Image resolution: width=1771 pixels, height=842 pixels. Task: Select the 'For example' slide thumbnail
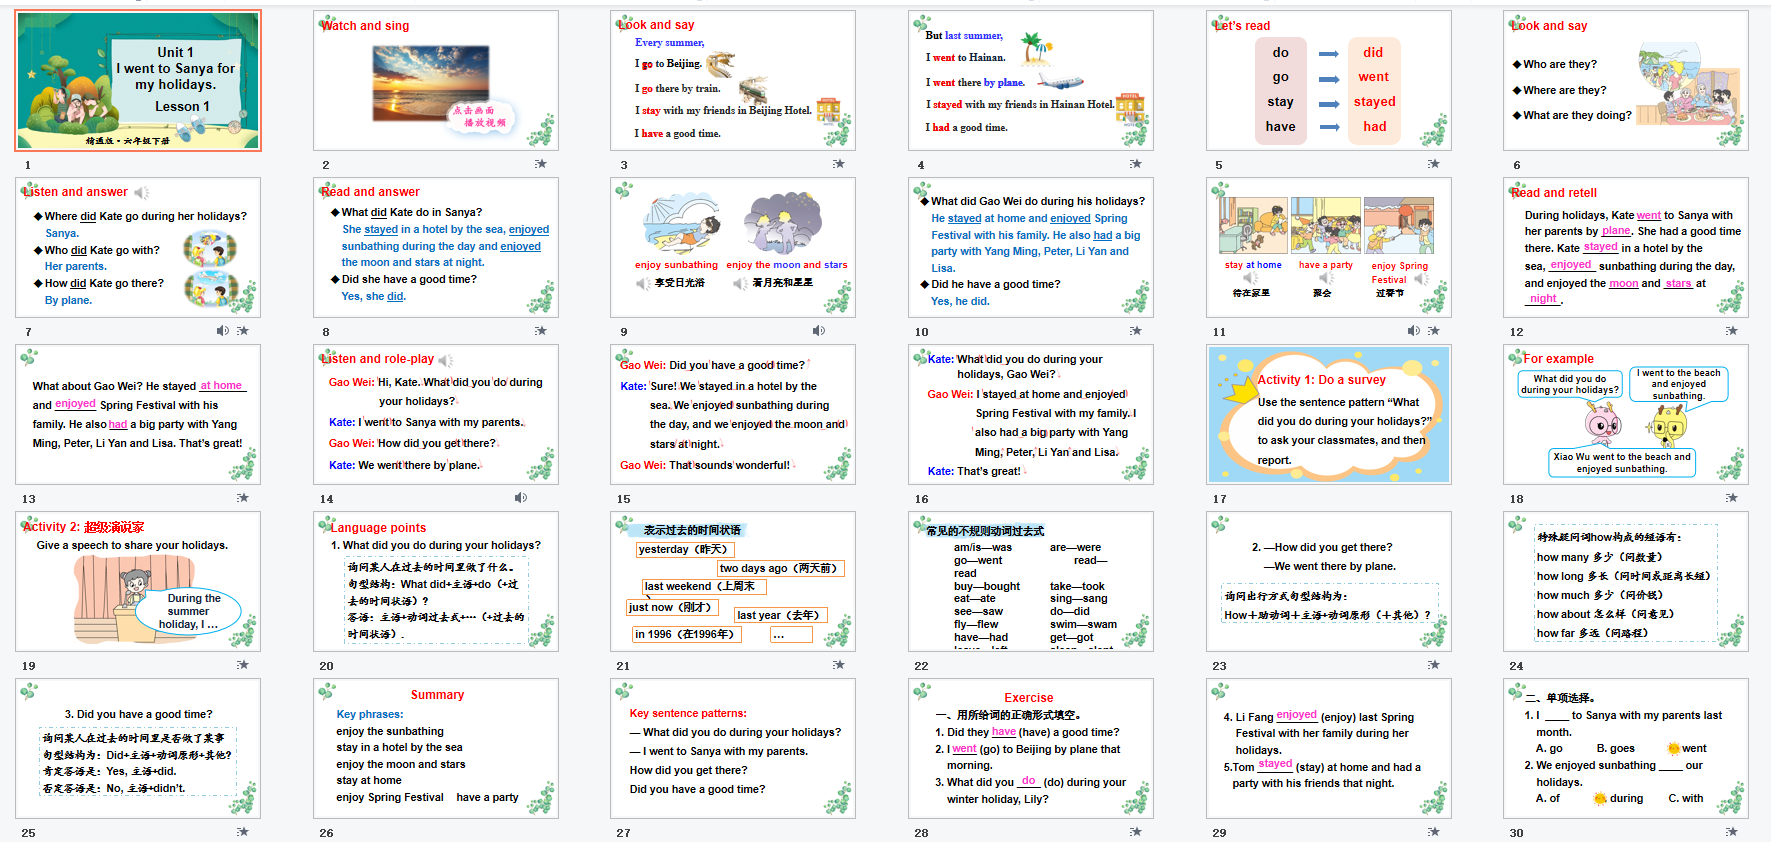click(x=1626, y=415)
